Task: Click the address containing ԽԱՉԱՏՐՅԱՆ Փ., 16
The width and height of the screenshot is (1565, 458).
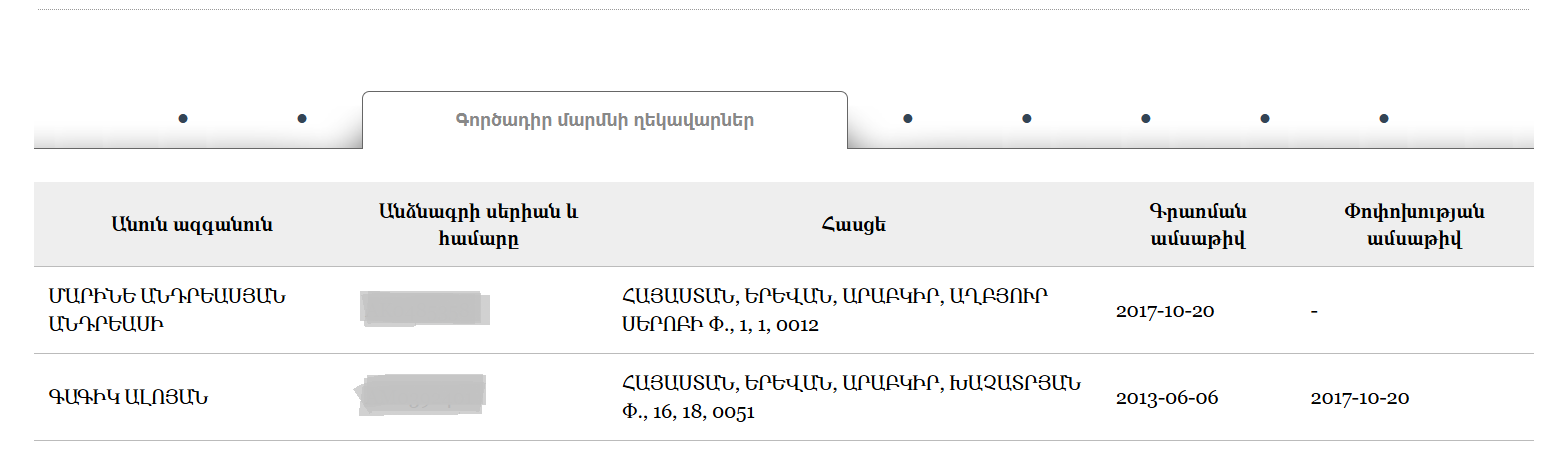Action: 851,397
